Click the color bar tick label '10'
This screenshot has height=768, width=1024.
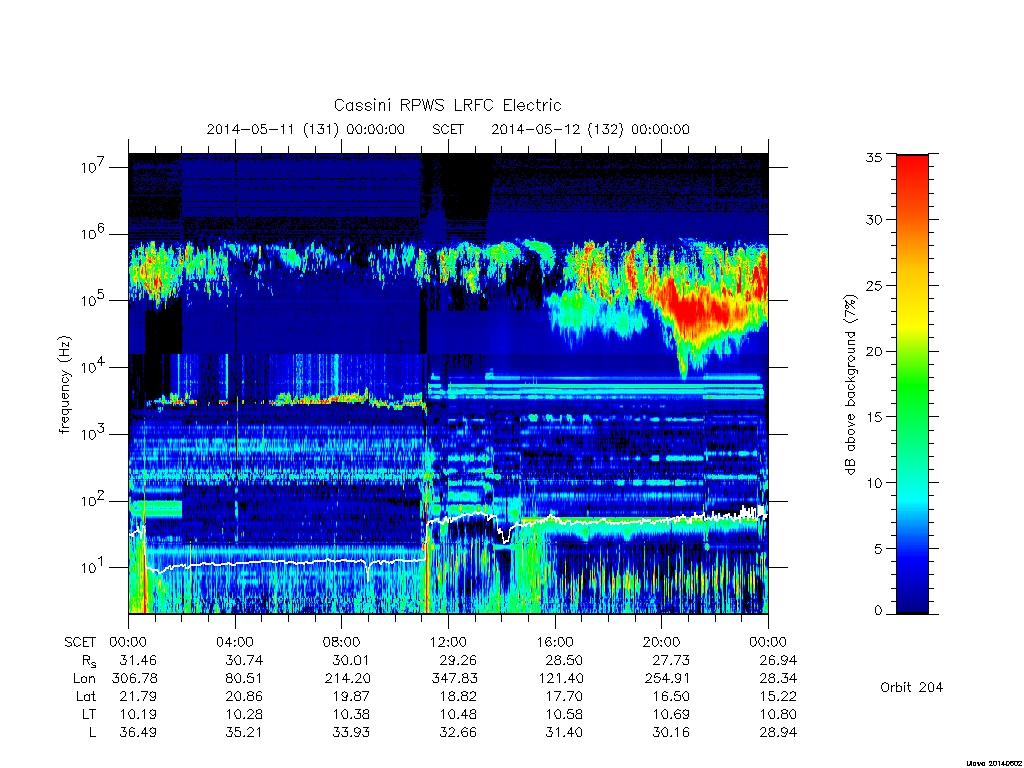click(x=873, y=483)
